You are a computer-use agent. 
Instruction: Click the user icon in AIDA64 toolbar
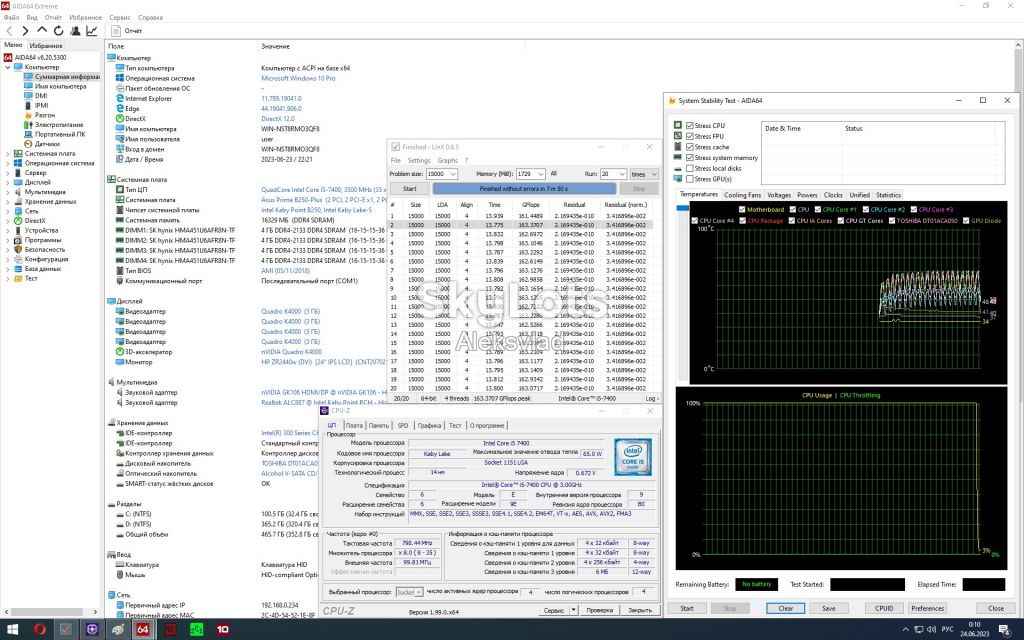click(75, 31)
